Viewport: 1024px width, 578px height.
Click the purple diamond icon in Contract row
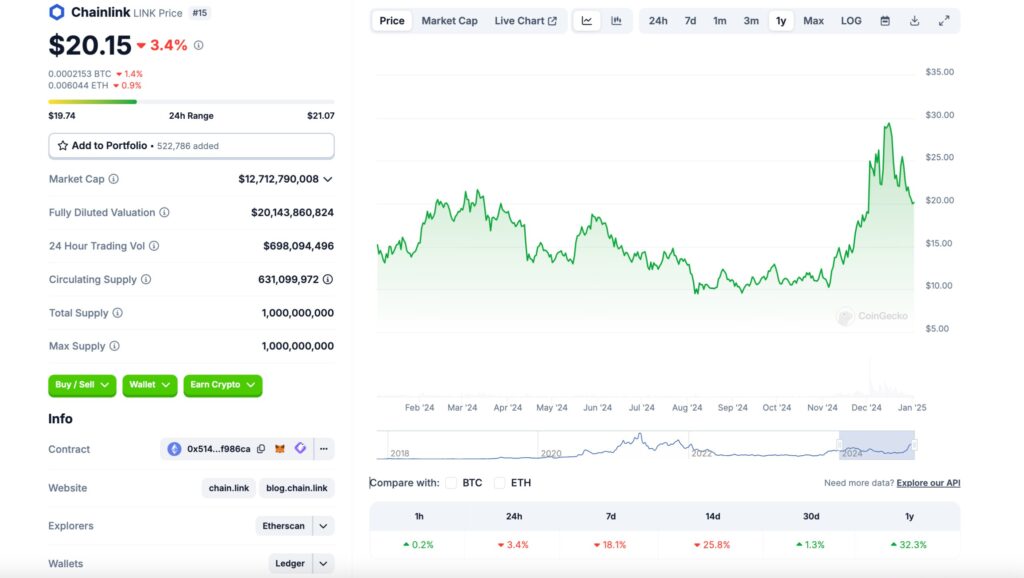300,448
